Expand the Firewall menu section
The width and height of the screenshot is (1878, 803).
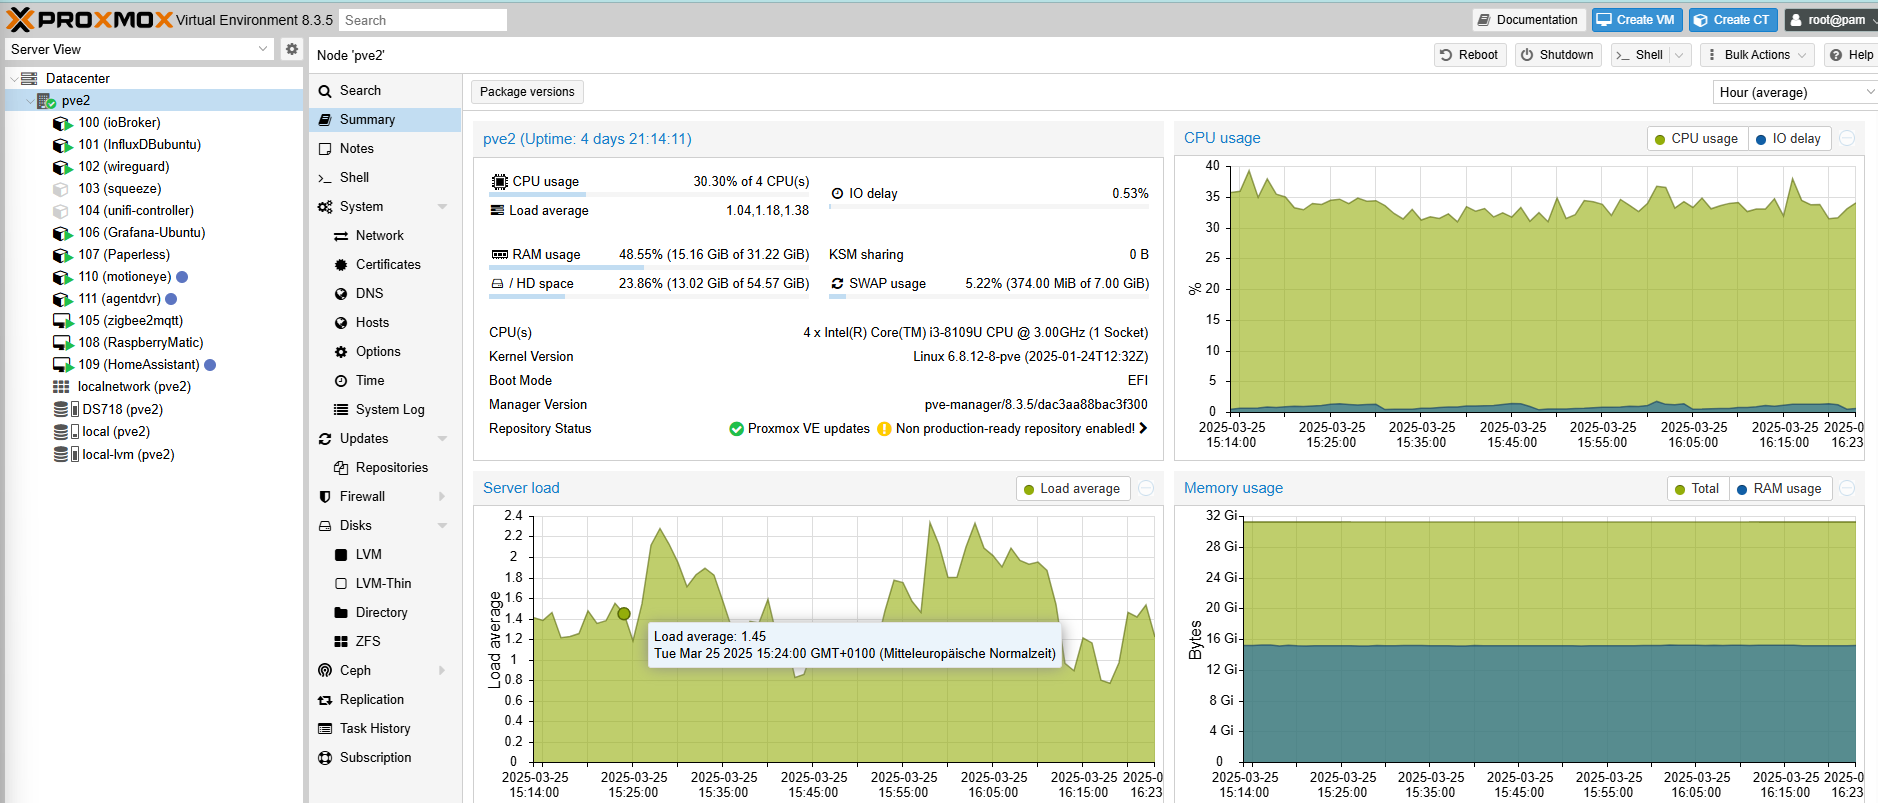click(x=442, y=497)
